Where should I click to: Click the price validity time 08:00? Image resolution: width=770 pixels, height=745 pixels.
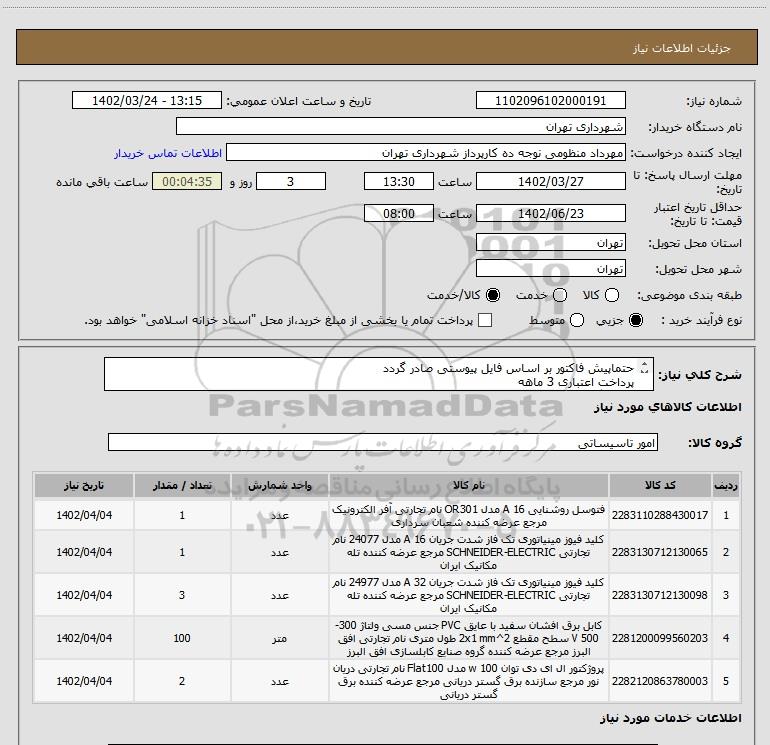coord(399,214)
